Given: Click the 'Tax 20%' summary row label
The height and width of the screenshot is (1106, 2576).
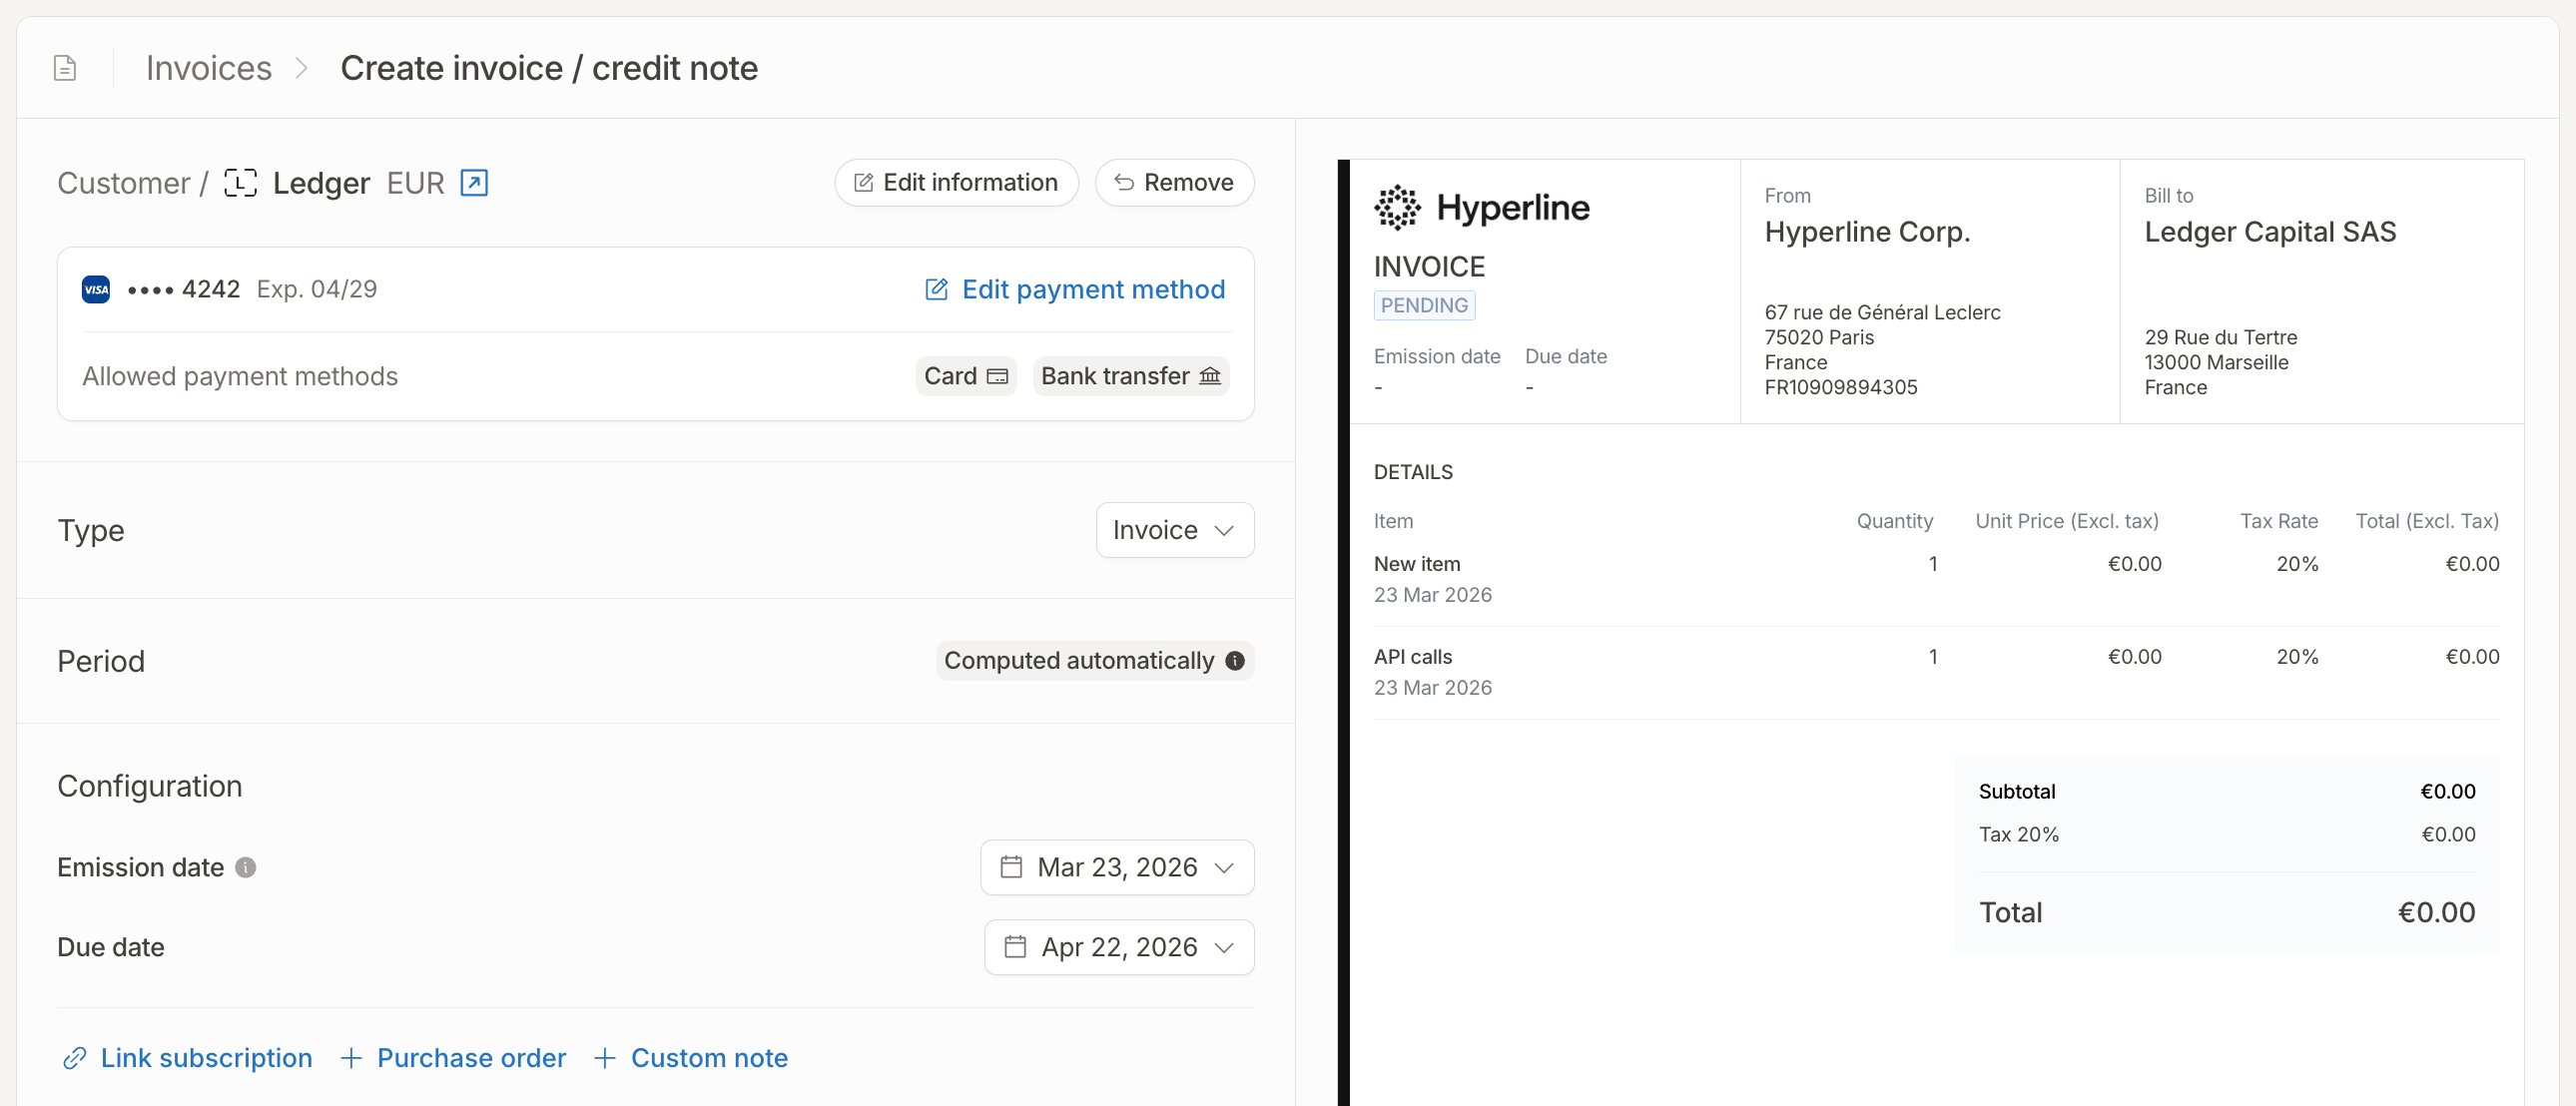Looking at the screenshot, I should click(x=2019, y=835).
